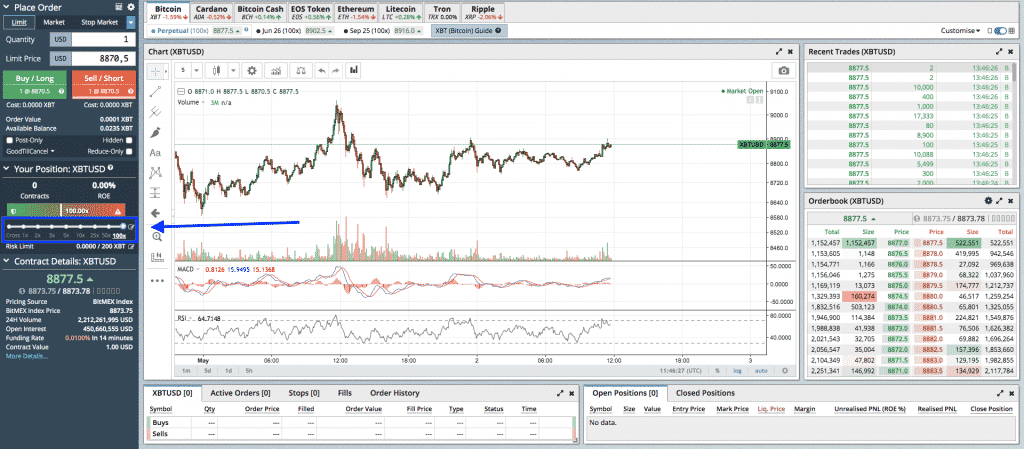Click the Buy / Long button

coord(35,84)
